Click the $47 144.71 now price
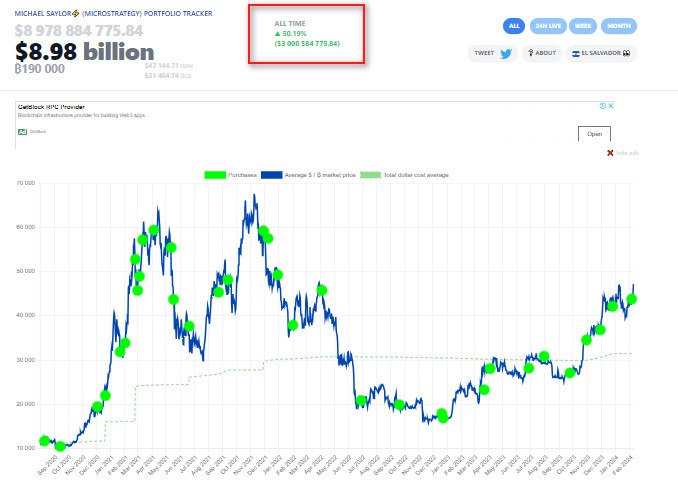Image resolution: width=678 pixels, height=498 pixels. 169,66
